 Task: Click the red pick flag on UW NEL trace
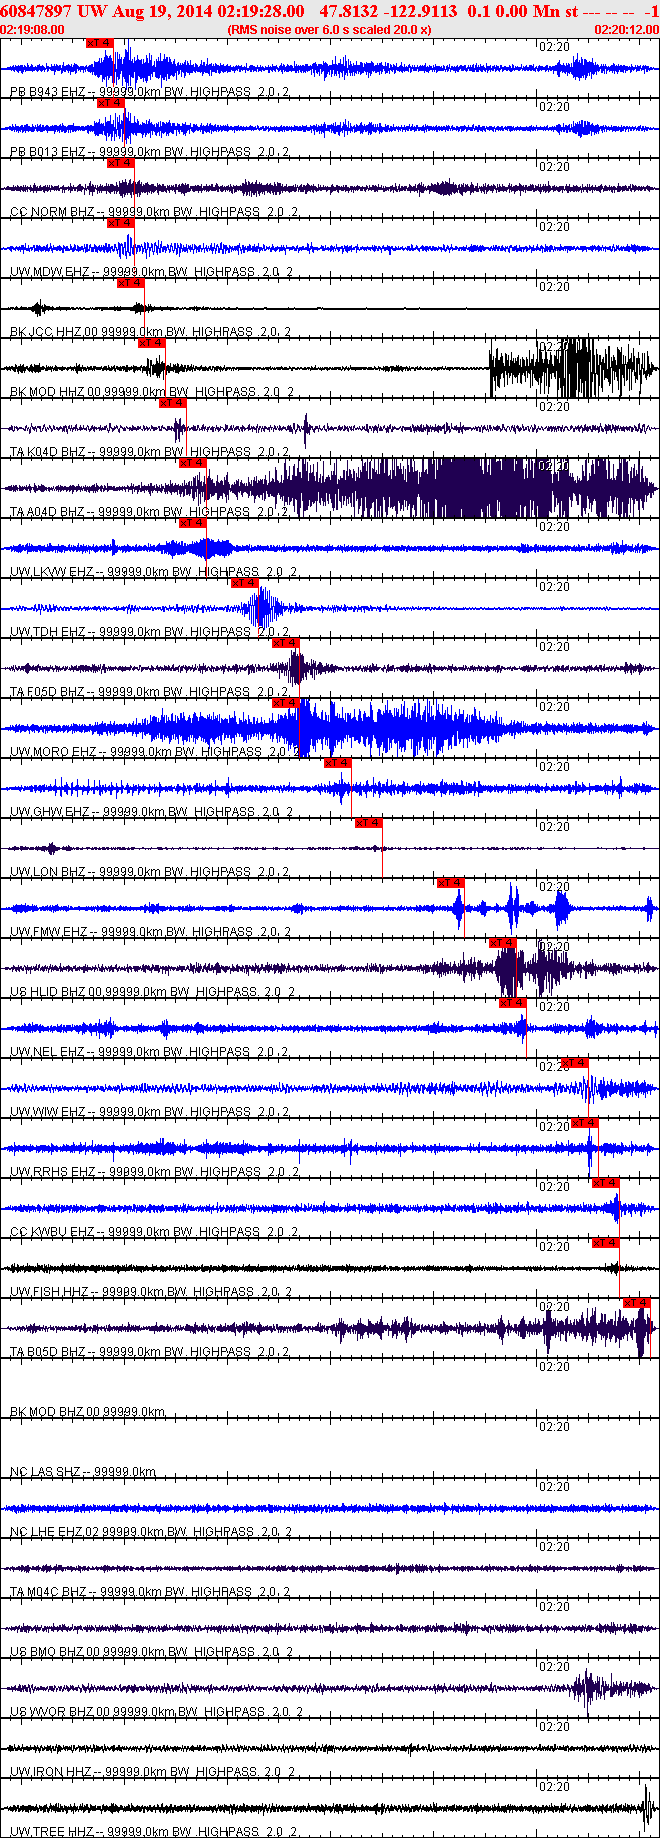513,1003
